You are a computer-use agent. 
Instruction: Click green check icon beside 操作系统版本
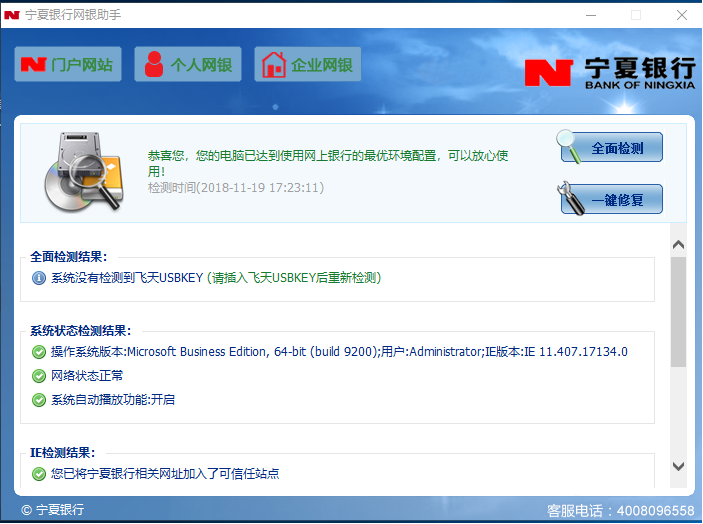pyautogui.click(x=39, y=352)
